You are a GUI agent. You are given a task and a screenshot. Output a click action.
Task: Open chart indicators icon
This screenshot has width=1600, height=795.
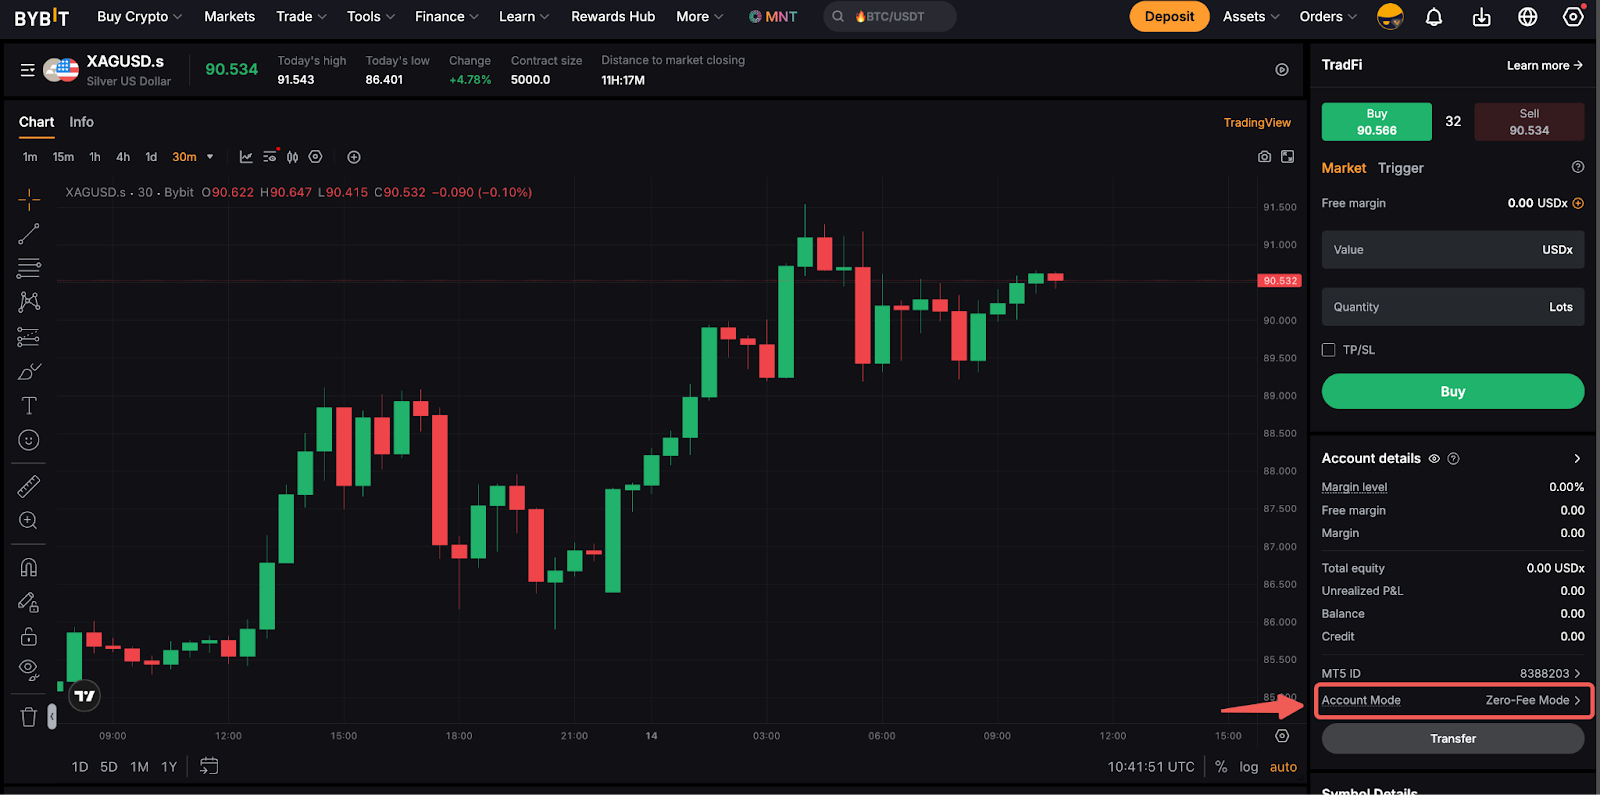click(246, 157)
